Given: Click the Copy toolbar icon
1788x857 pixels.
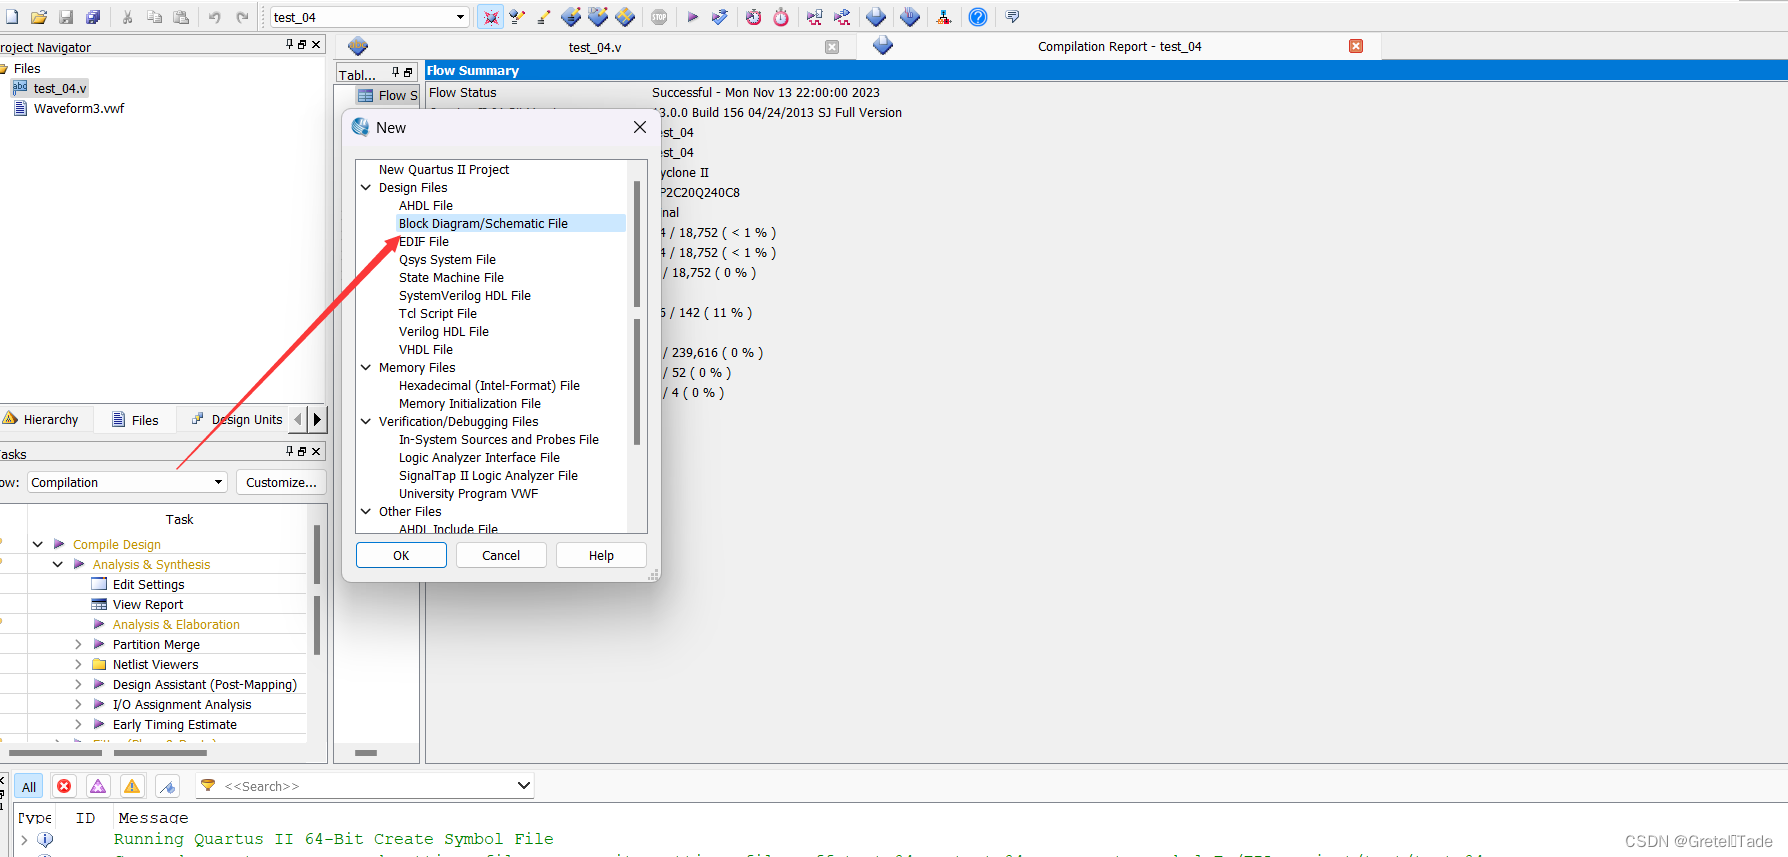Looking at the screenshot, I should (x=154, y=17).
